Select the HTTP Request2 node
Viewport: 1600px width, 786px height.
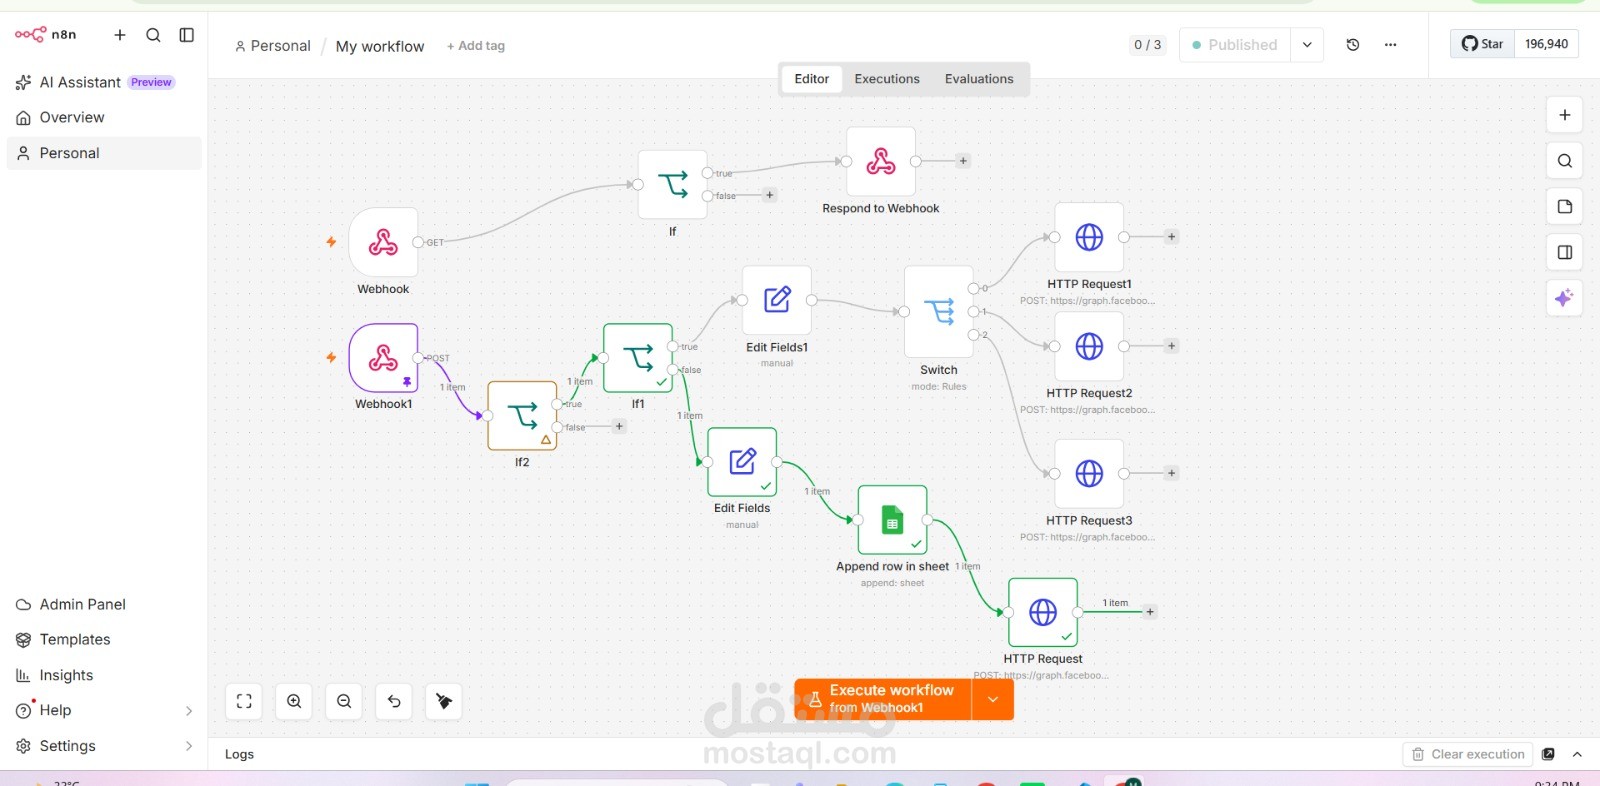1089,346
